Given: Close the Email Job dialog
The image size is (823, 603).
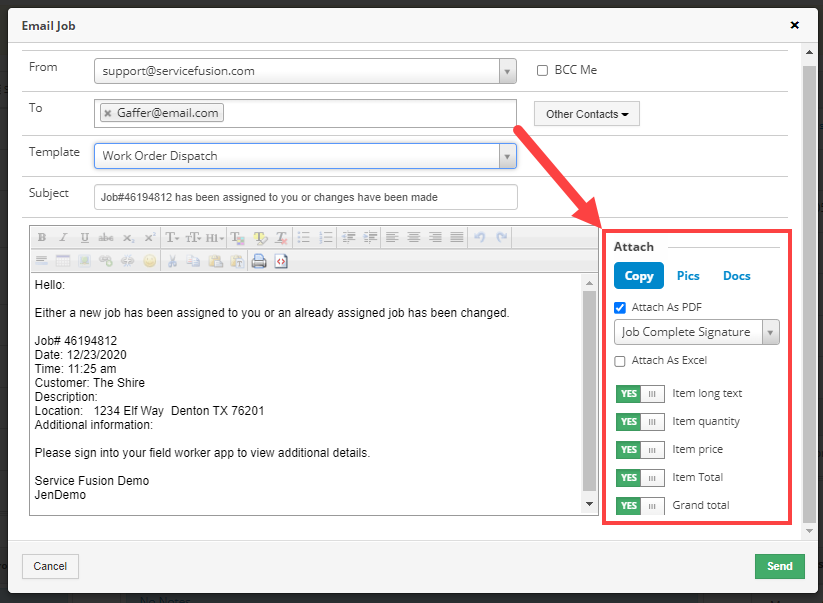Looking at the screenshot, I should pyautogui.click(x=795, y=25).
